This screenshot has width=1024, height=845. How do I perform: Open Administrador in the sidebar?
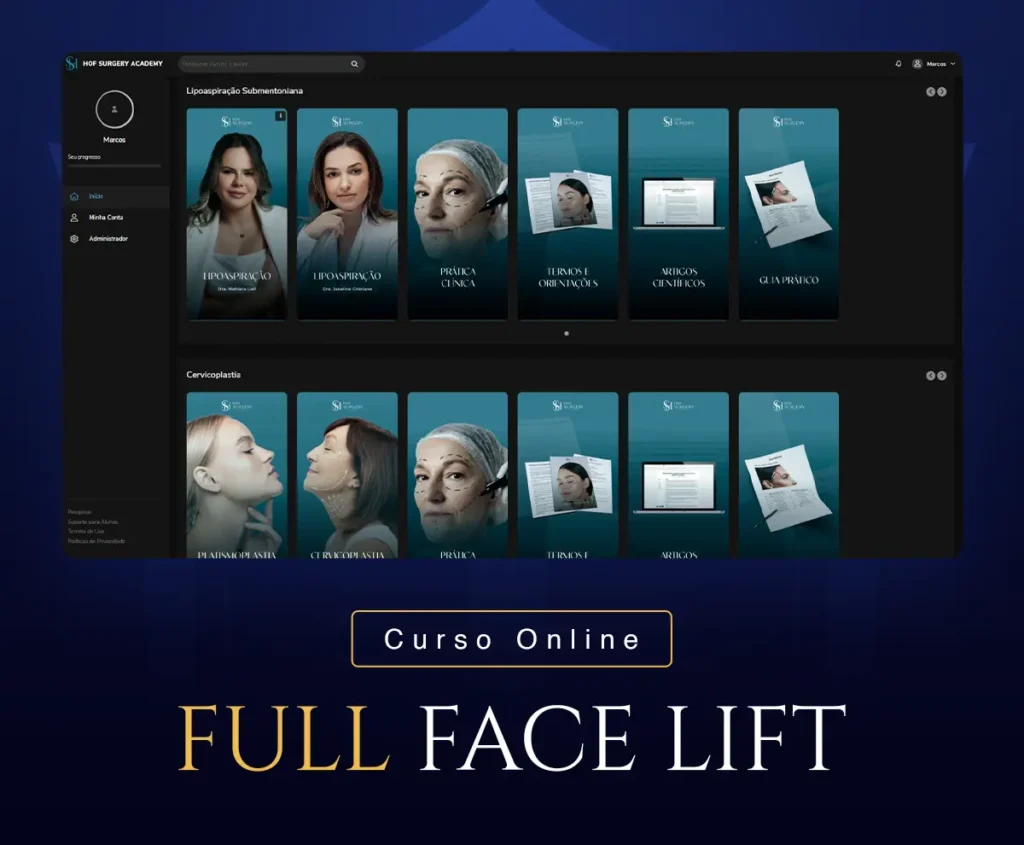click(x=116, y=239)
